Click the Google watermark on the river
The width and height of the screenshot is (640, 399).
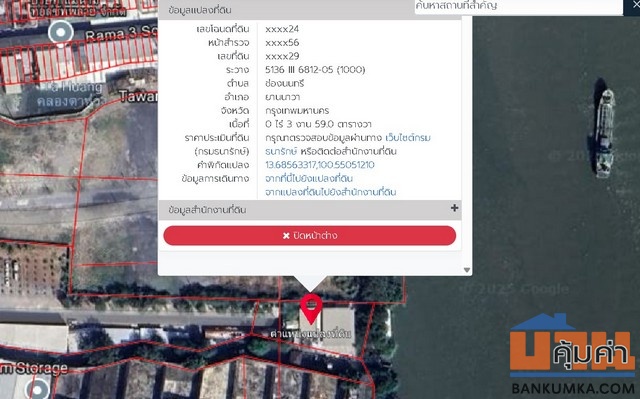[516, 289]
